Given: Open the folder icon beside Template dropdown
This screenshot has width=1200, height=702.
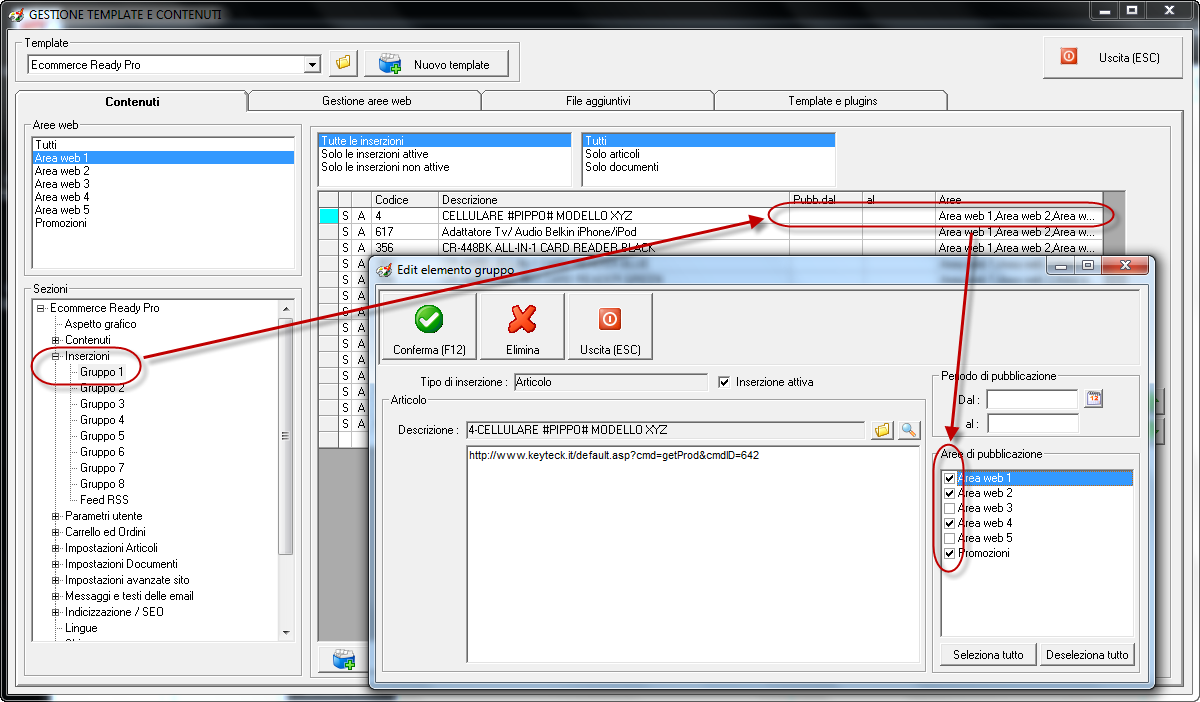Looking at the screenshot, I should click(x=343, y=64).
